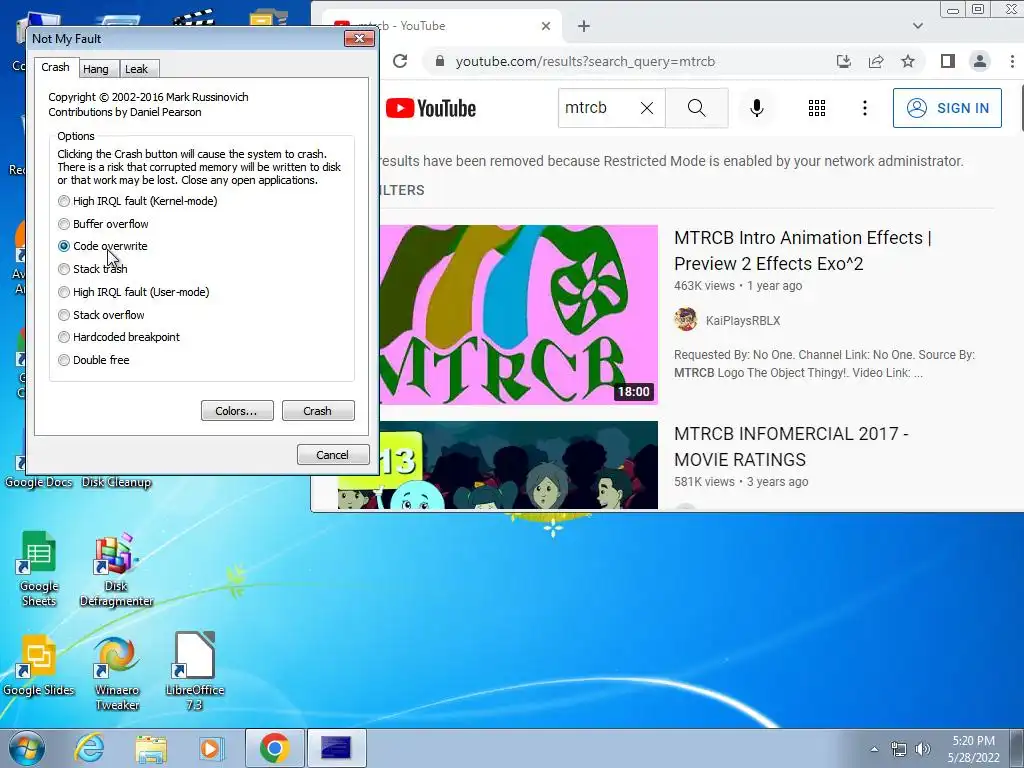1024x768 pixels.
Task: Open the Leak tab
Action: tap(136, 69)
